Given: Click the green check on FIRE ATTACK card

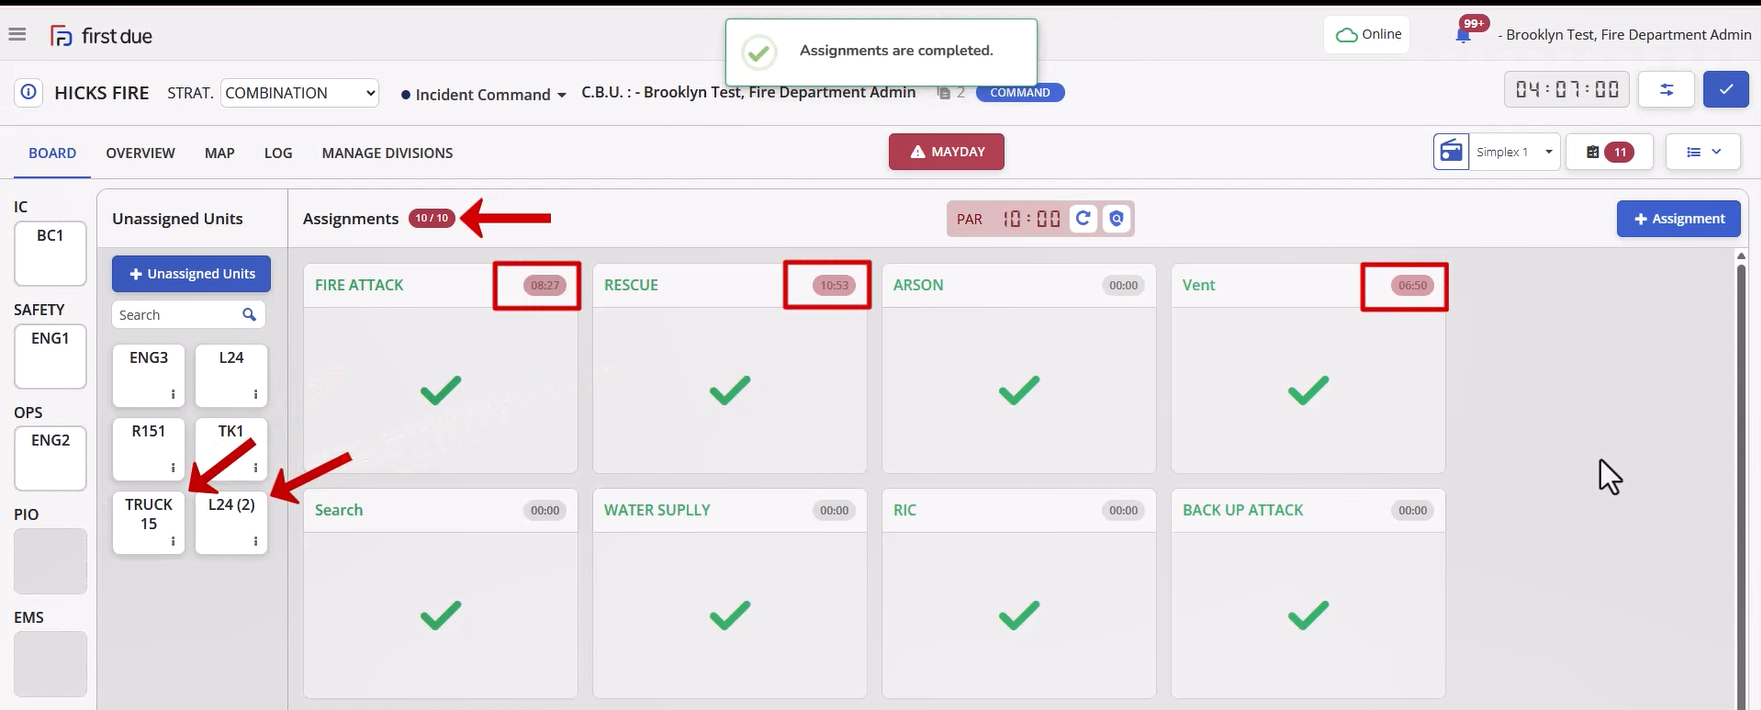Looking at the screenshot, I should pyautogui.click(x=441, y=389).
